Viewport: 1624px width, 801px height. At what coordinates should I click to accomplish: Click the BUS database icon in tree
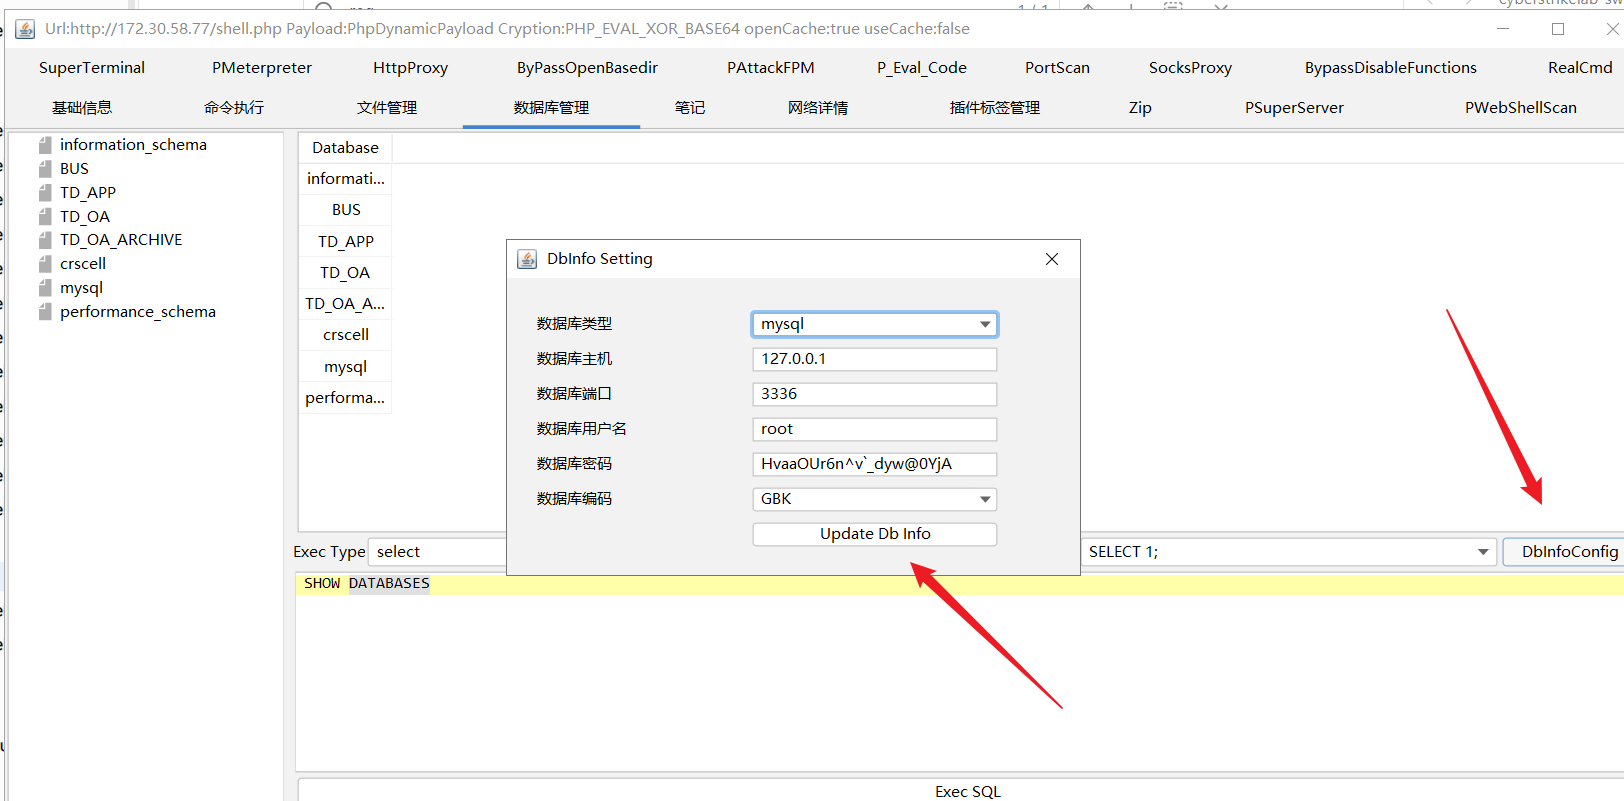(45, 169)
